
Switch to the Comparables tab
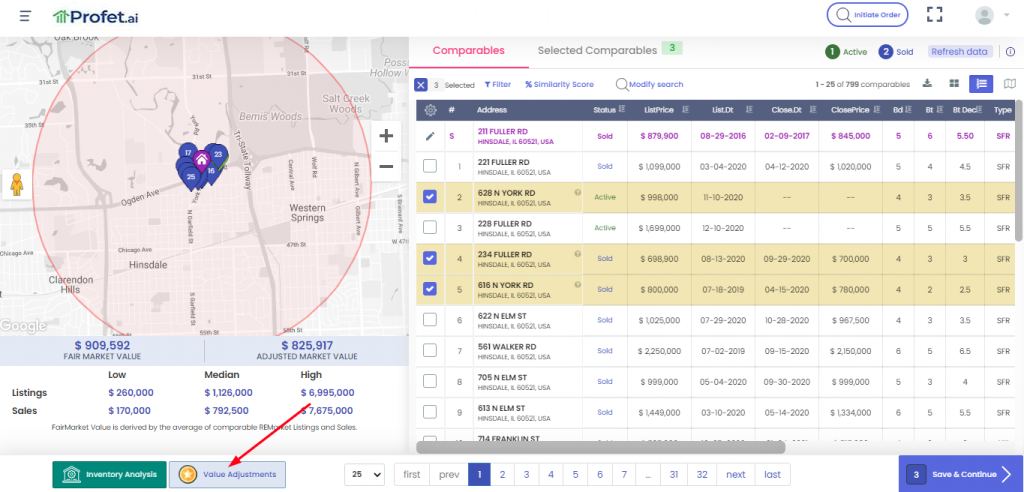[x=468, y=51]
